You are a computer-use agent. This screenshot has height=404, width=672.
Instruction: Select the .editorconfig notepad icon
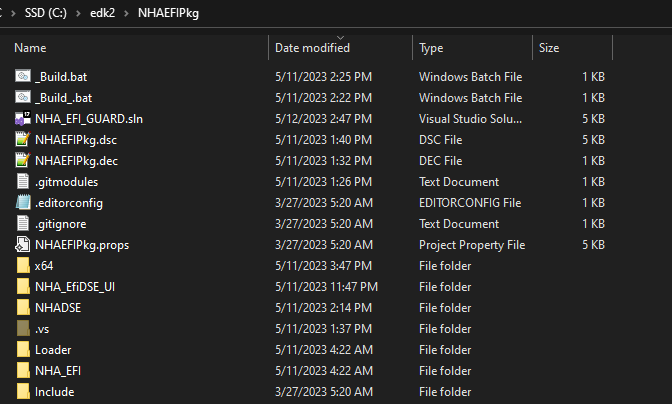(x=23, y=202)
